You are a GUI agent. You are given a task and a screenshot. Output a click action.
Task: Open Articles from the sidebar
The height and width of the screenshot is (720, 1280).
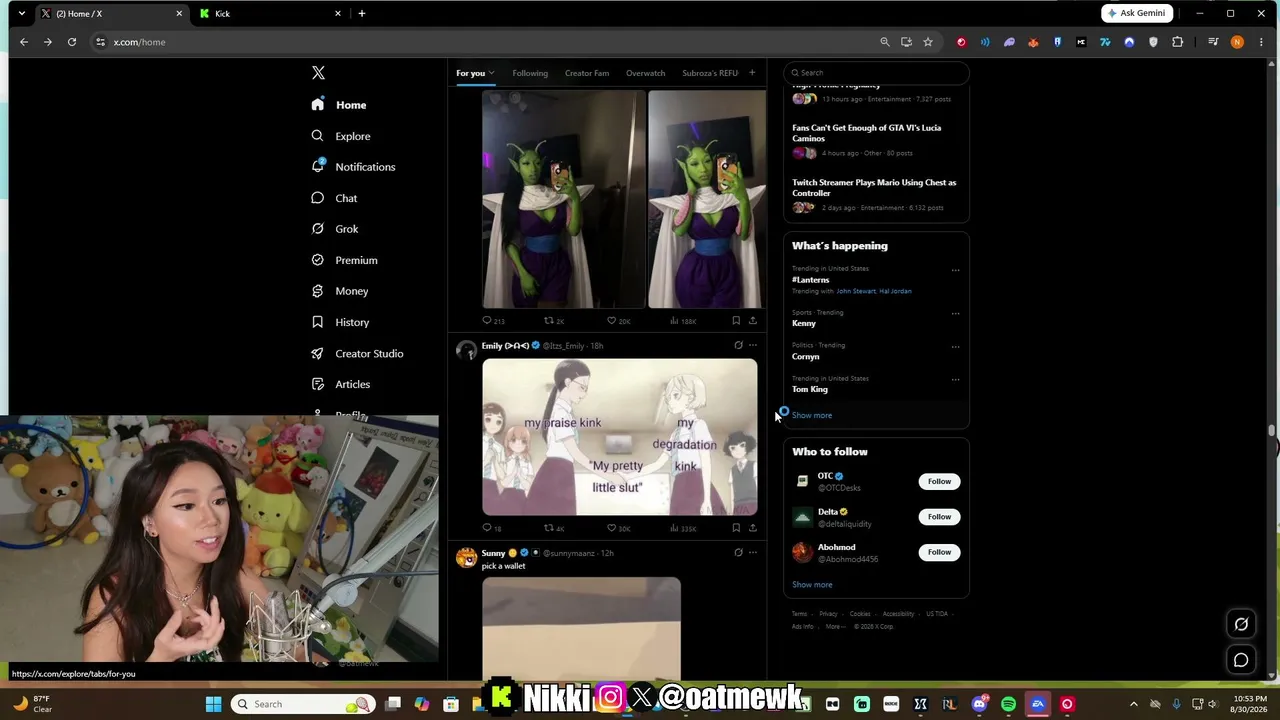(x=341, y=384)
